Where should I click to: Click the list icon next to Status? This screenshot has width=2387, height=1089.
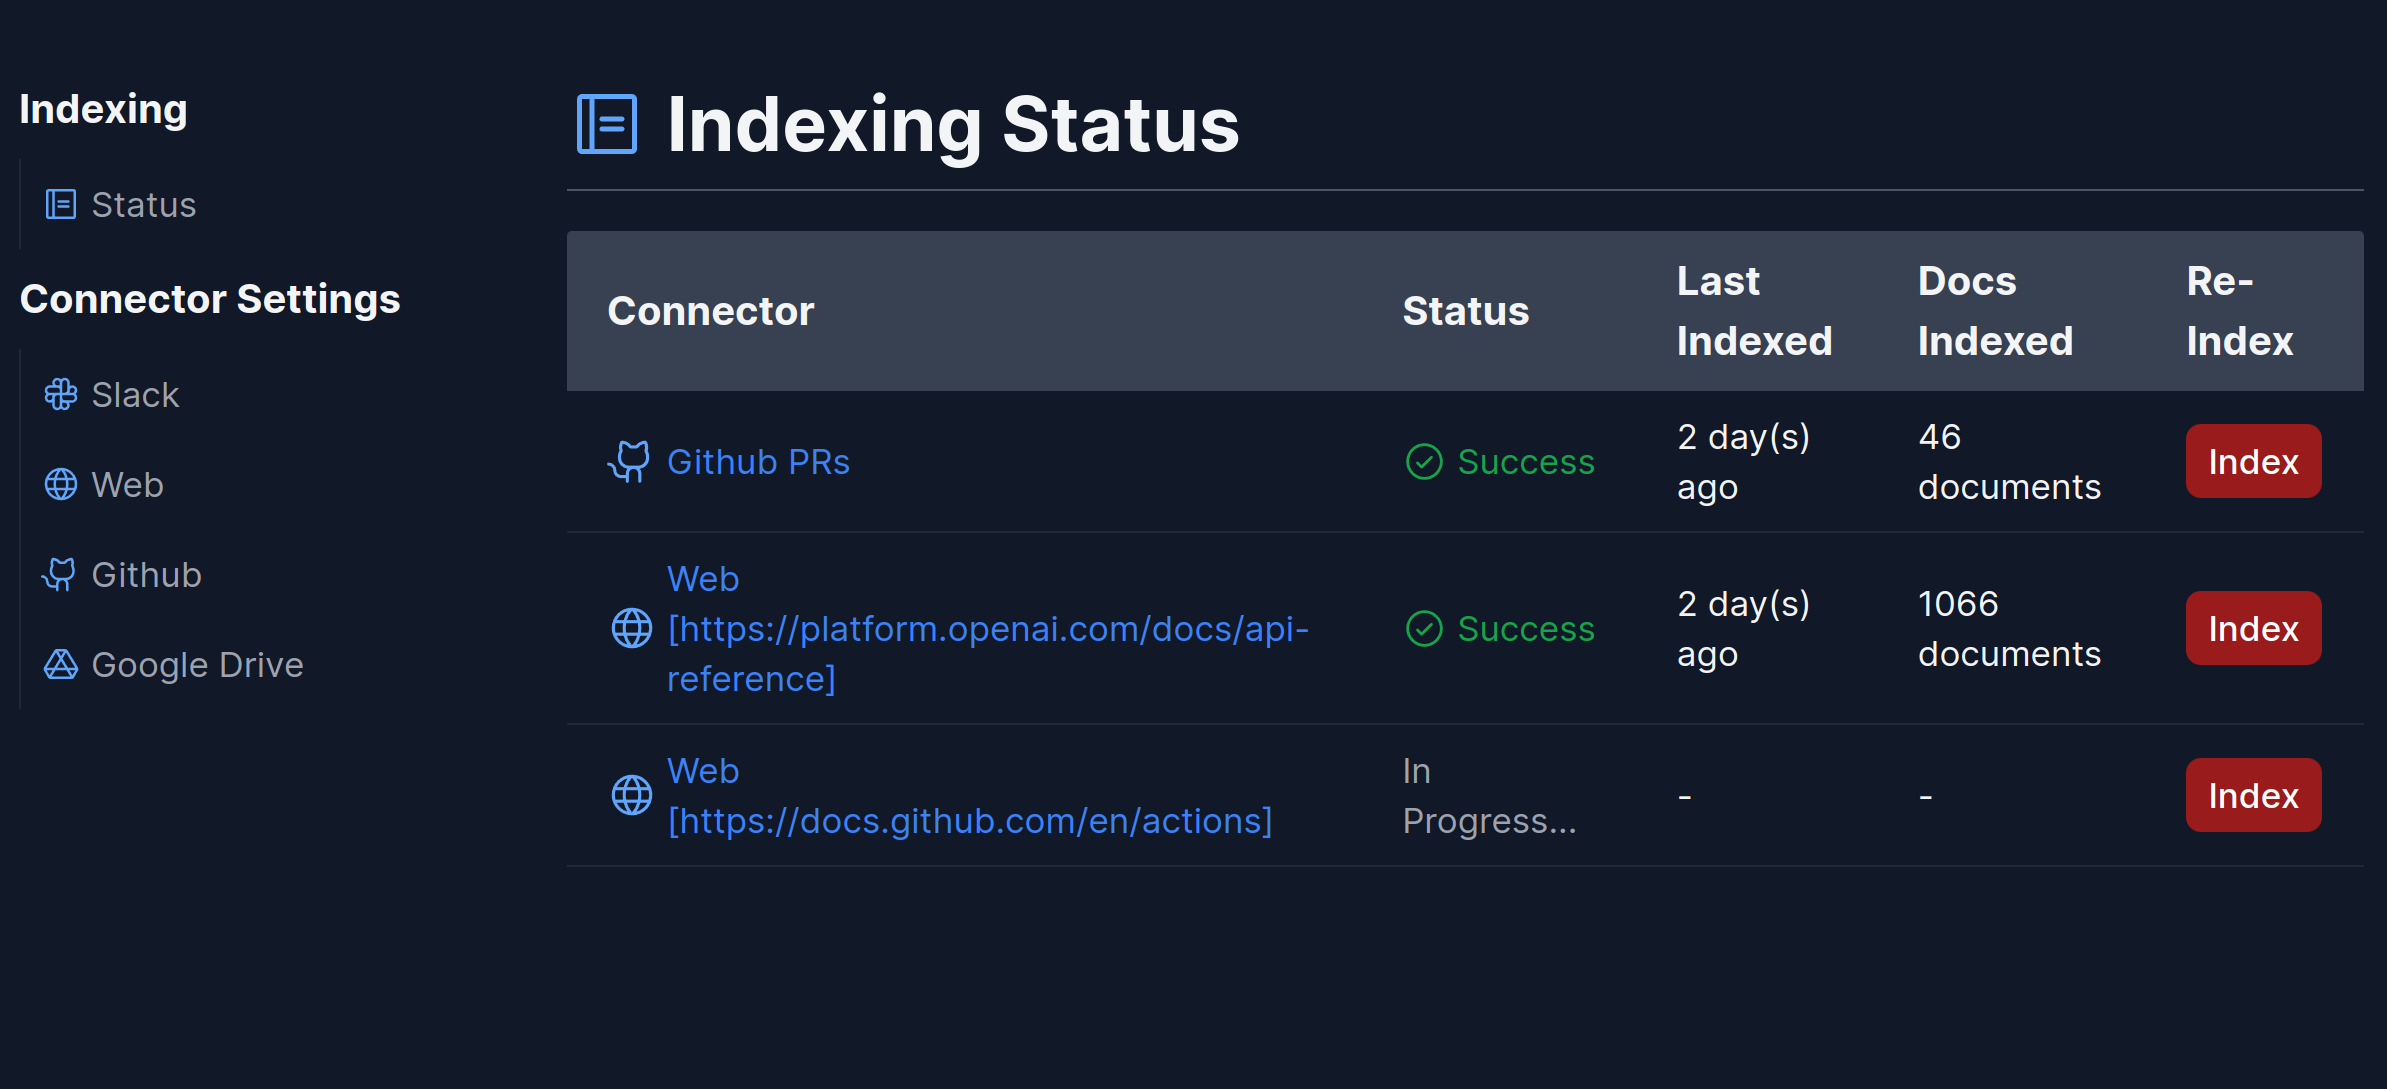tap(61, 204)
